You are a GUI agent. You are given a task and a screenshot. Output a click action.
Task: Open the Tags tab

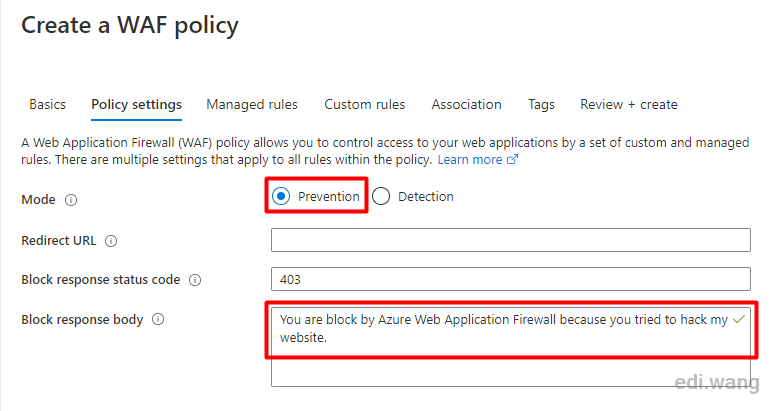click(x=541, y=105)
